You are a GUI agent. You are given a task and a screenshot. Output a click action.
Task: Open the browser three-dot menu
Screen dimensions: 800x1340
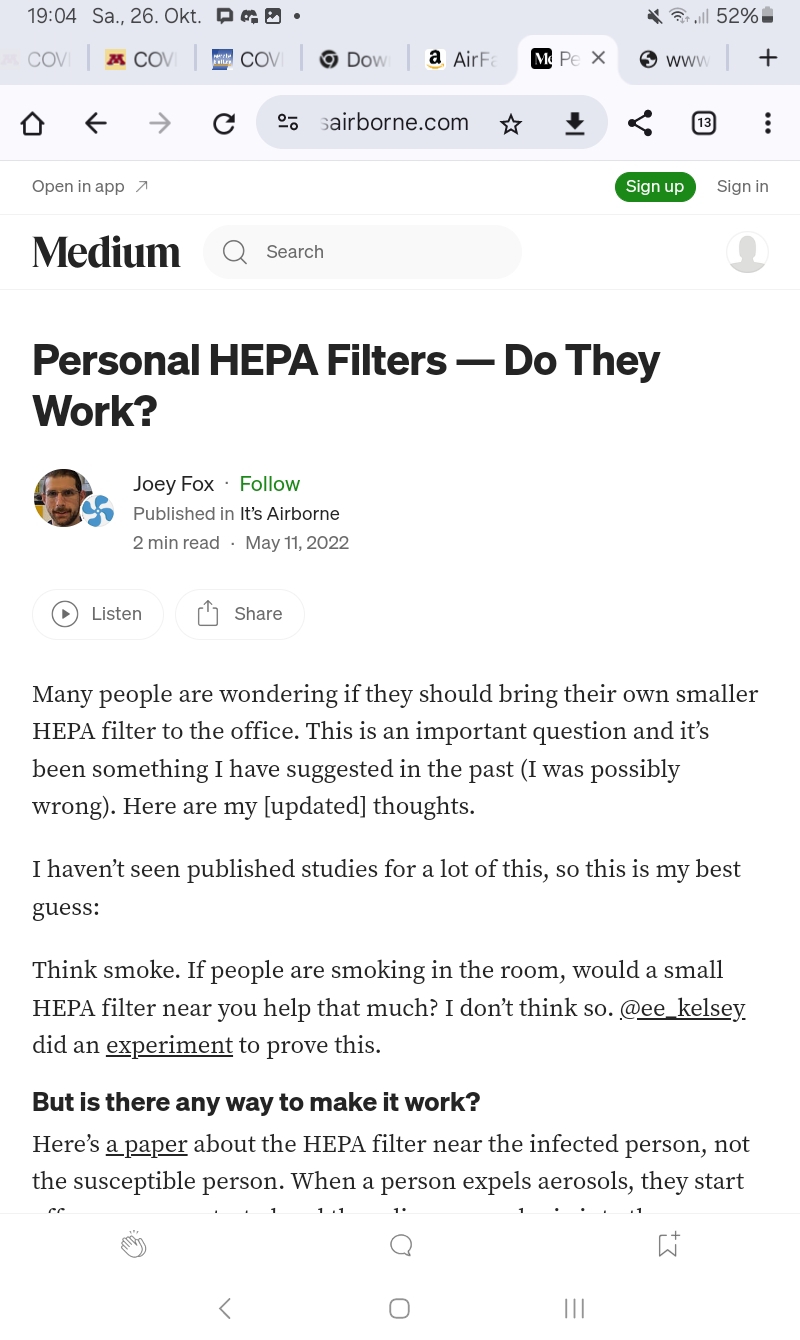[x=767, y=123]
